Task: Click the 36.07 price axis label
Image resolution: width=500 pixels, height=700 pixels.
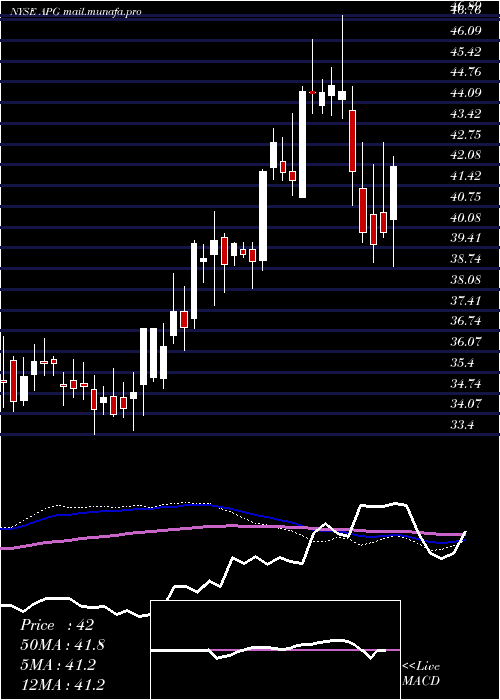Action: [466, 342]
